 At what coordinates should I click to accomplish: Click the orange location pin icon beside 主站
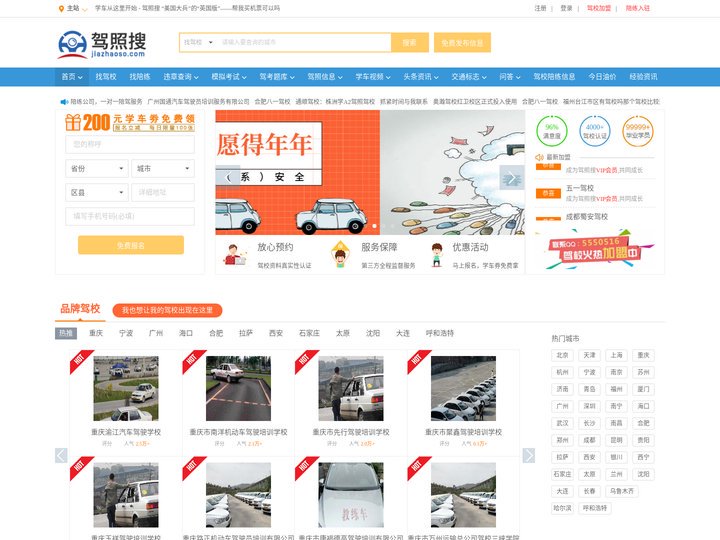(x=61, y=9)
